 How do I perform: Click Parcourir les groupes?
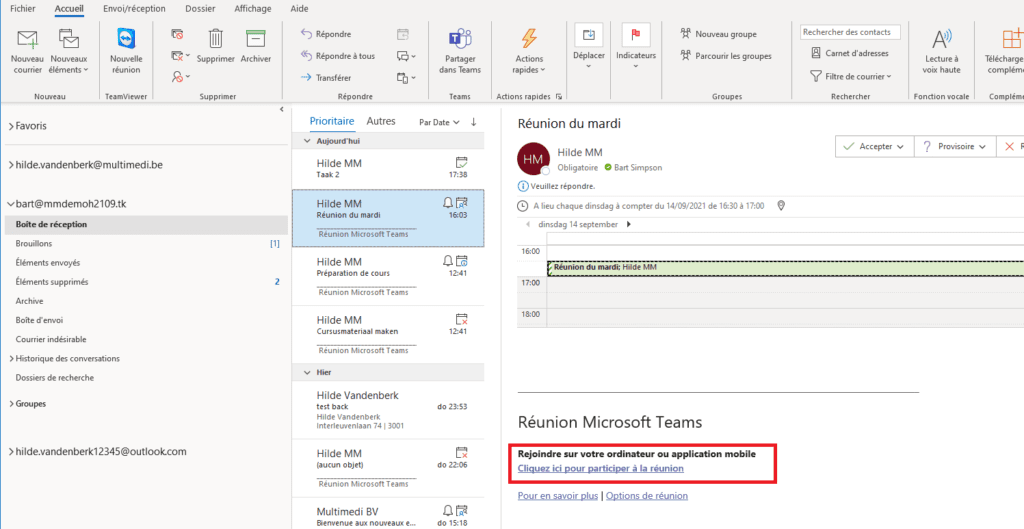(x=726, y=56)
